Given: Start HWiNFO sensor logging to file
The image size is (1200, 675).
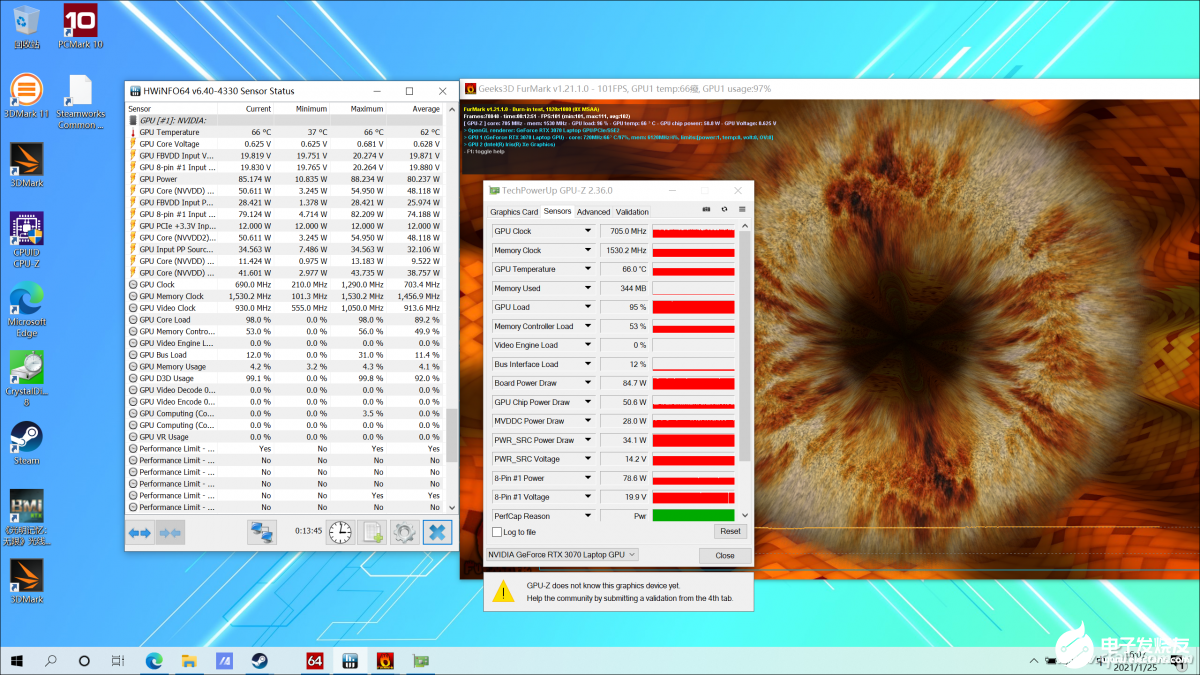Looking at the screenshot, I should (x=372, y=533).
